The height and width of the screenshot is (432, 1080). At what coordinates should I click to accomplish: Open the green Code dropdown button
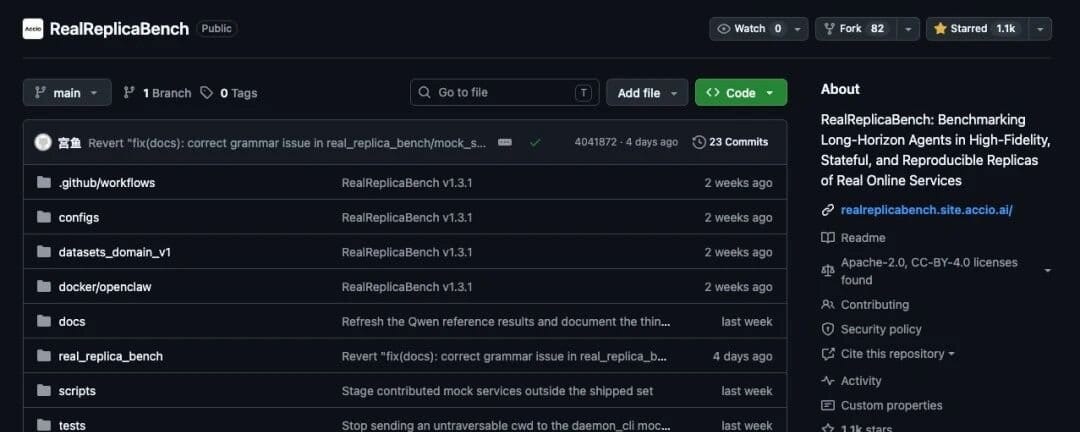point(740,92)
